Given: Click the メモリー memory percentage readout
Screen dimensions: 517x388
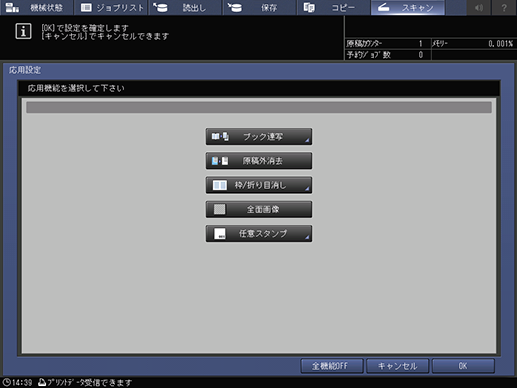Looking at the screenshot, I should (500, 44).
